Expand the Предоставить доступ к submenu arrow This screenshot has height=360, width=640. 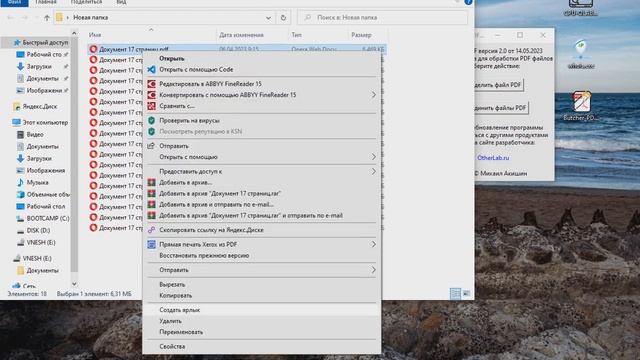tap(373, 171)
